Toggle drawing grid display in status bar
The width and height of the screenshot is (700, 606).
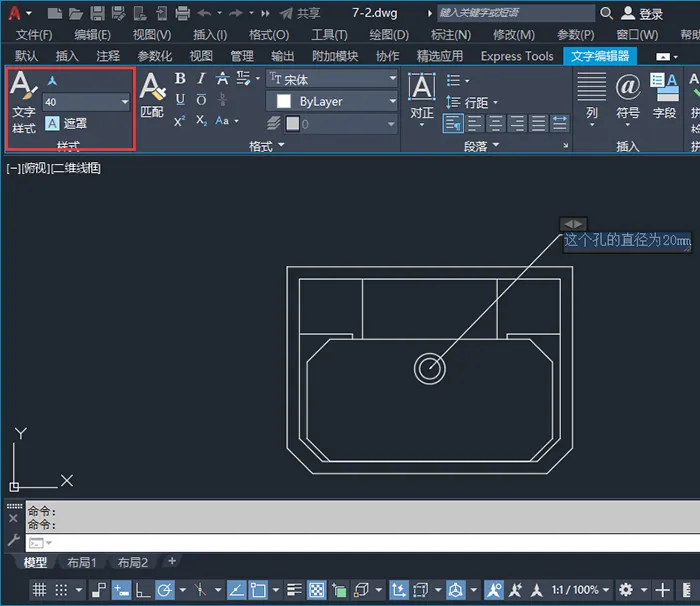[x=39, y=590]
